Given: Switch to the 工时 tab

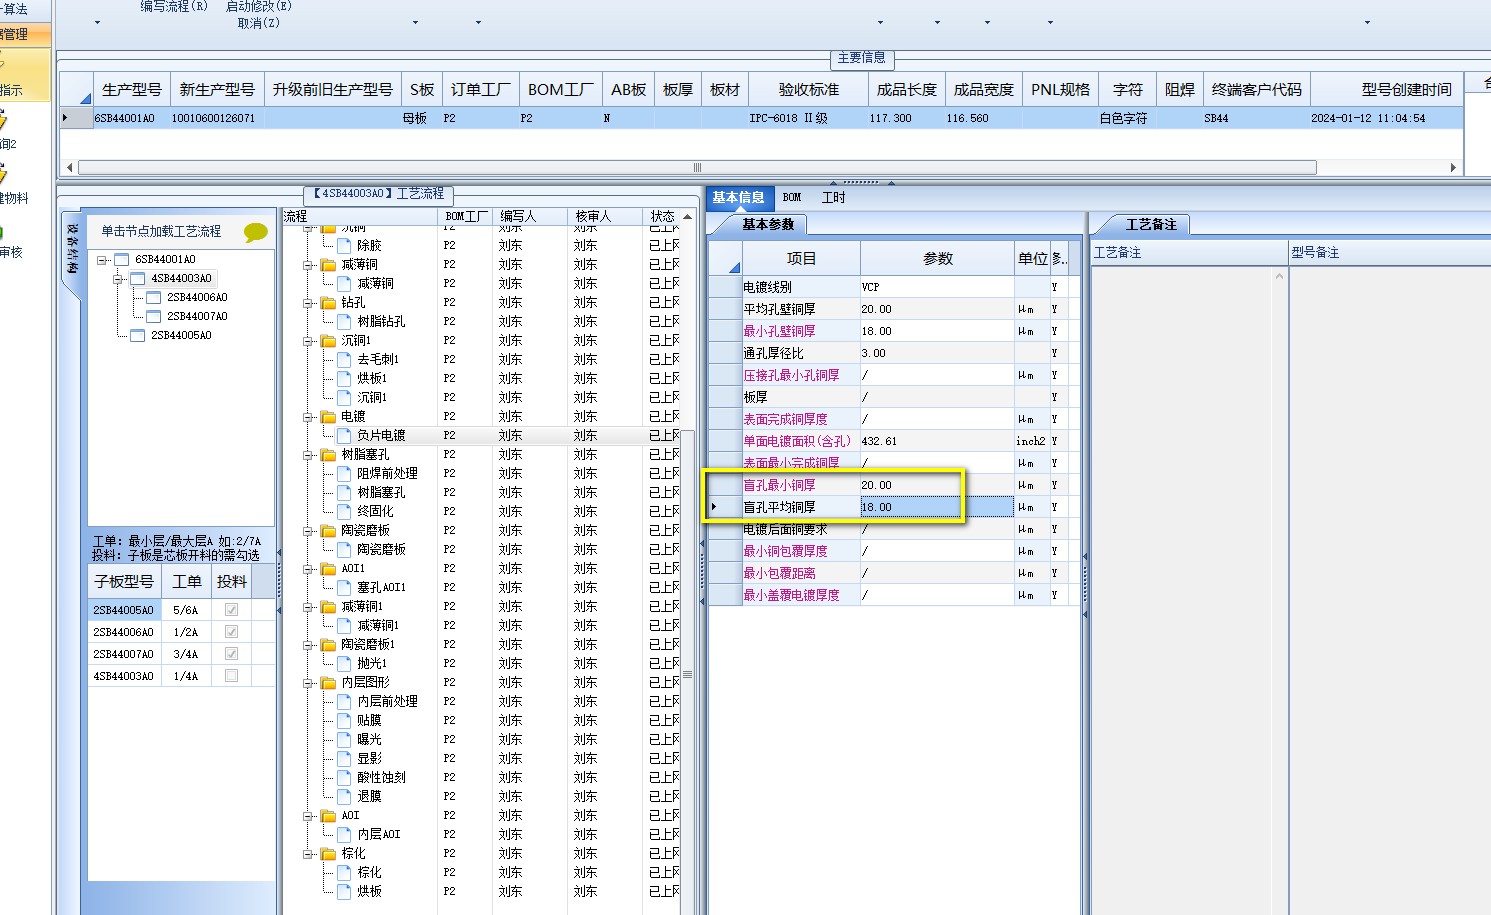Looking at the screenshot, I should (x=833, y=198).
